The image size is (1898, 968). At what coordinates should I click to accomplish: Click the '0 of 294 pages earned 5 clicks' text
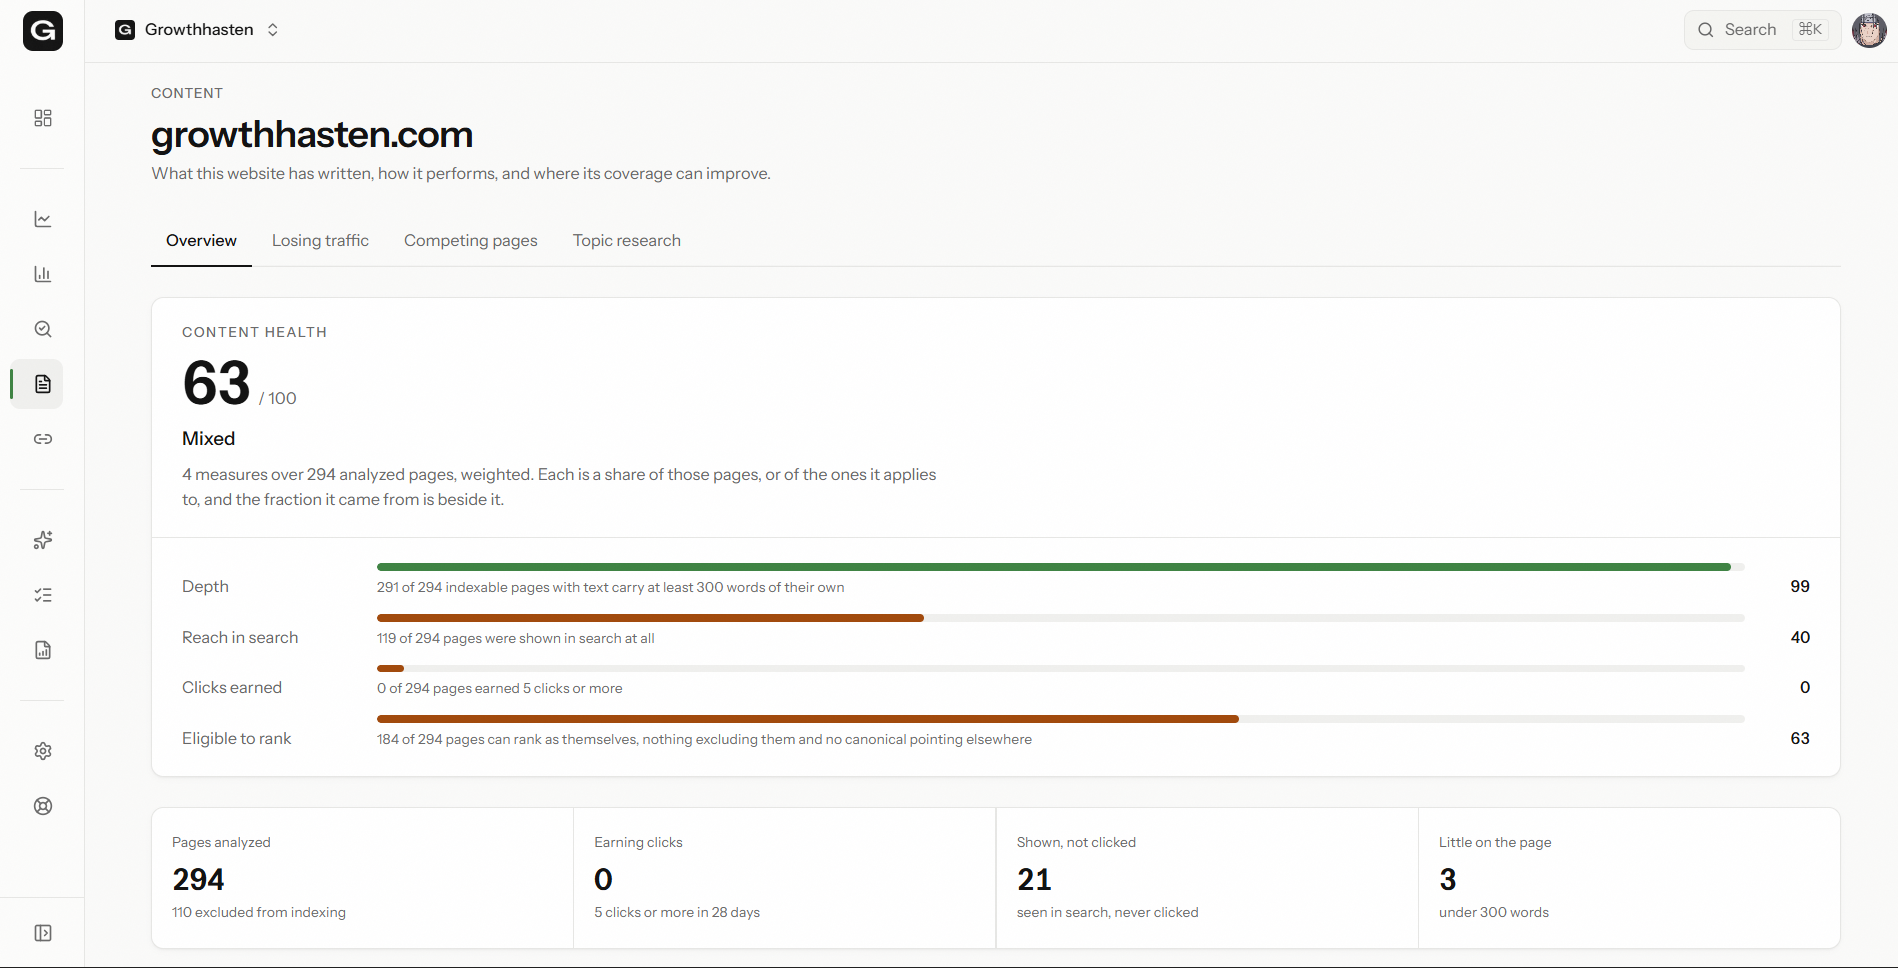click(x=499, y=689)
